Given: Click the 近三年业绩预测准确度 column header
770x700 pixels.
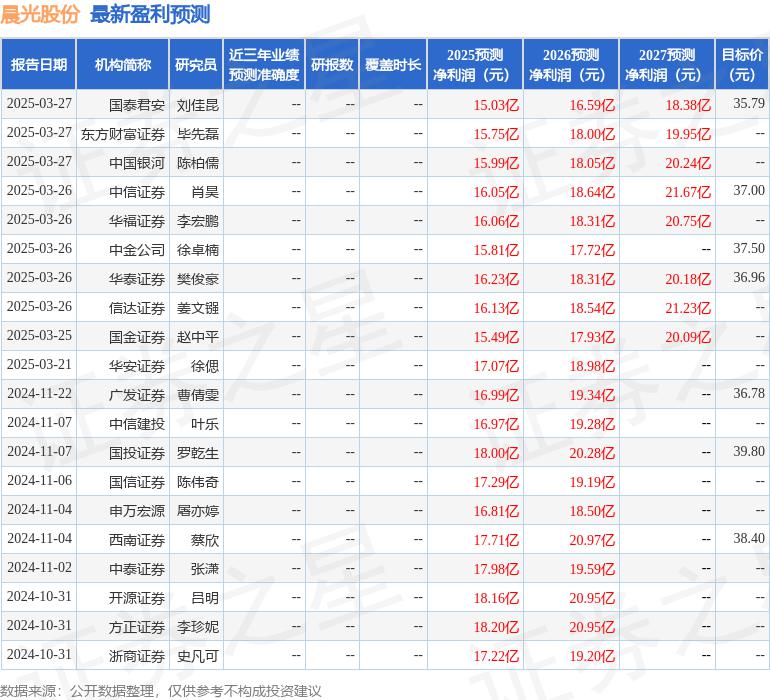Looking at the screenshot, I should 264,64.
